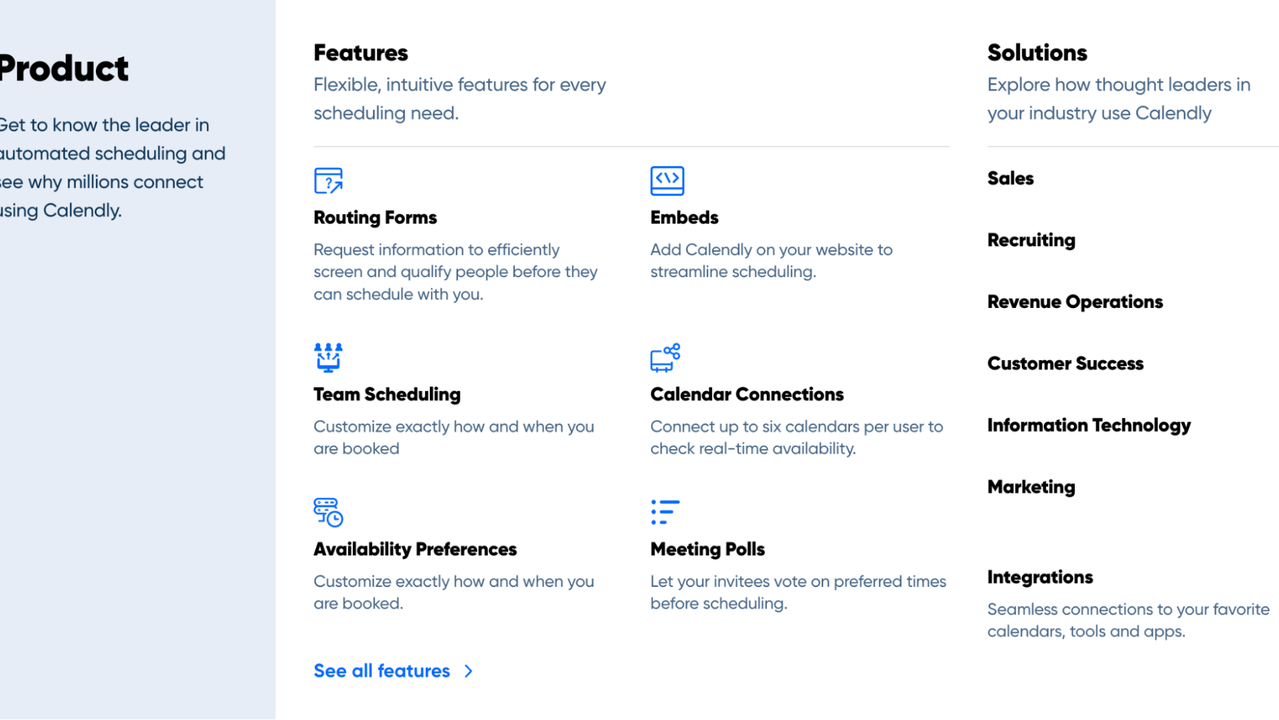Select the Team Scheduling heading
Image resolution: width=1279 pixels, height=720 pixels.
(x=387, y=394)
